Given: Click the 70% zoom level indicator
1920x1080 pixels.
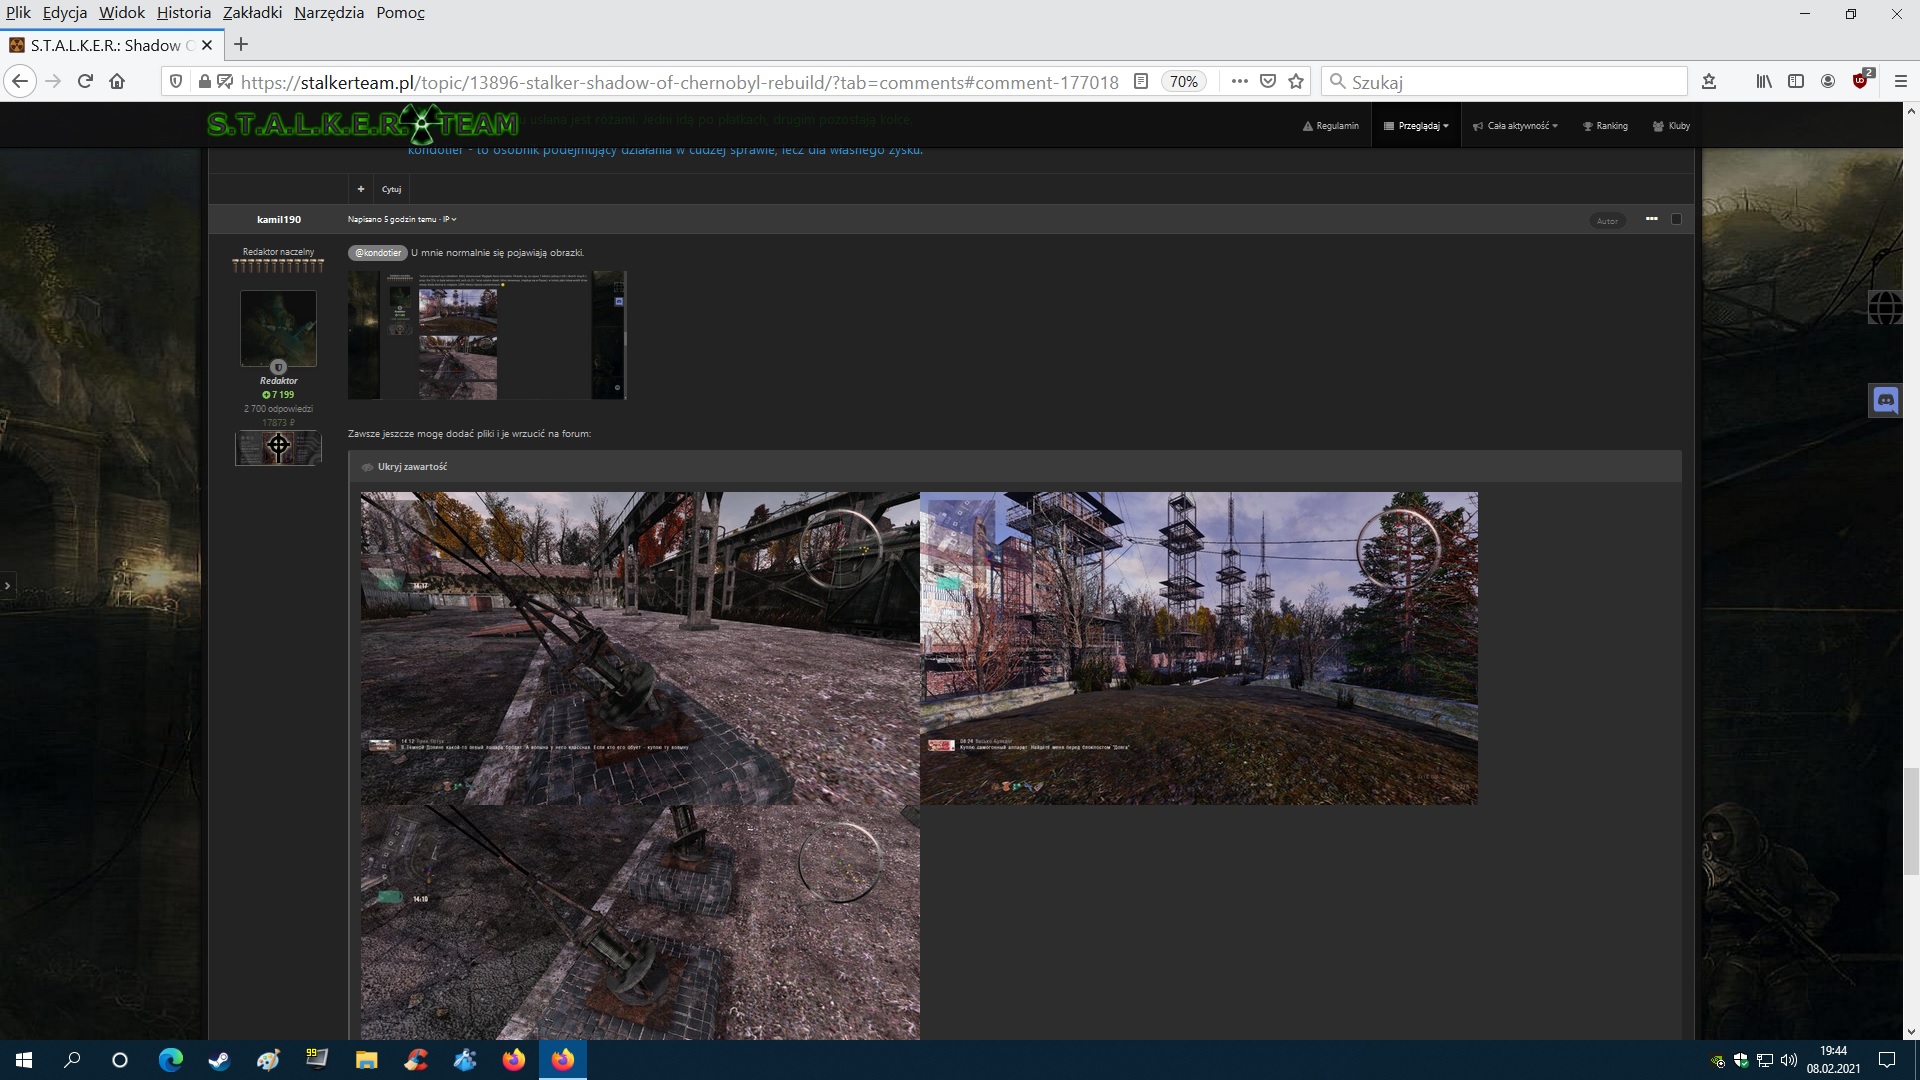Looking at the screenshot, I should (1184, 82).
